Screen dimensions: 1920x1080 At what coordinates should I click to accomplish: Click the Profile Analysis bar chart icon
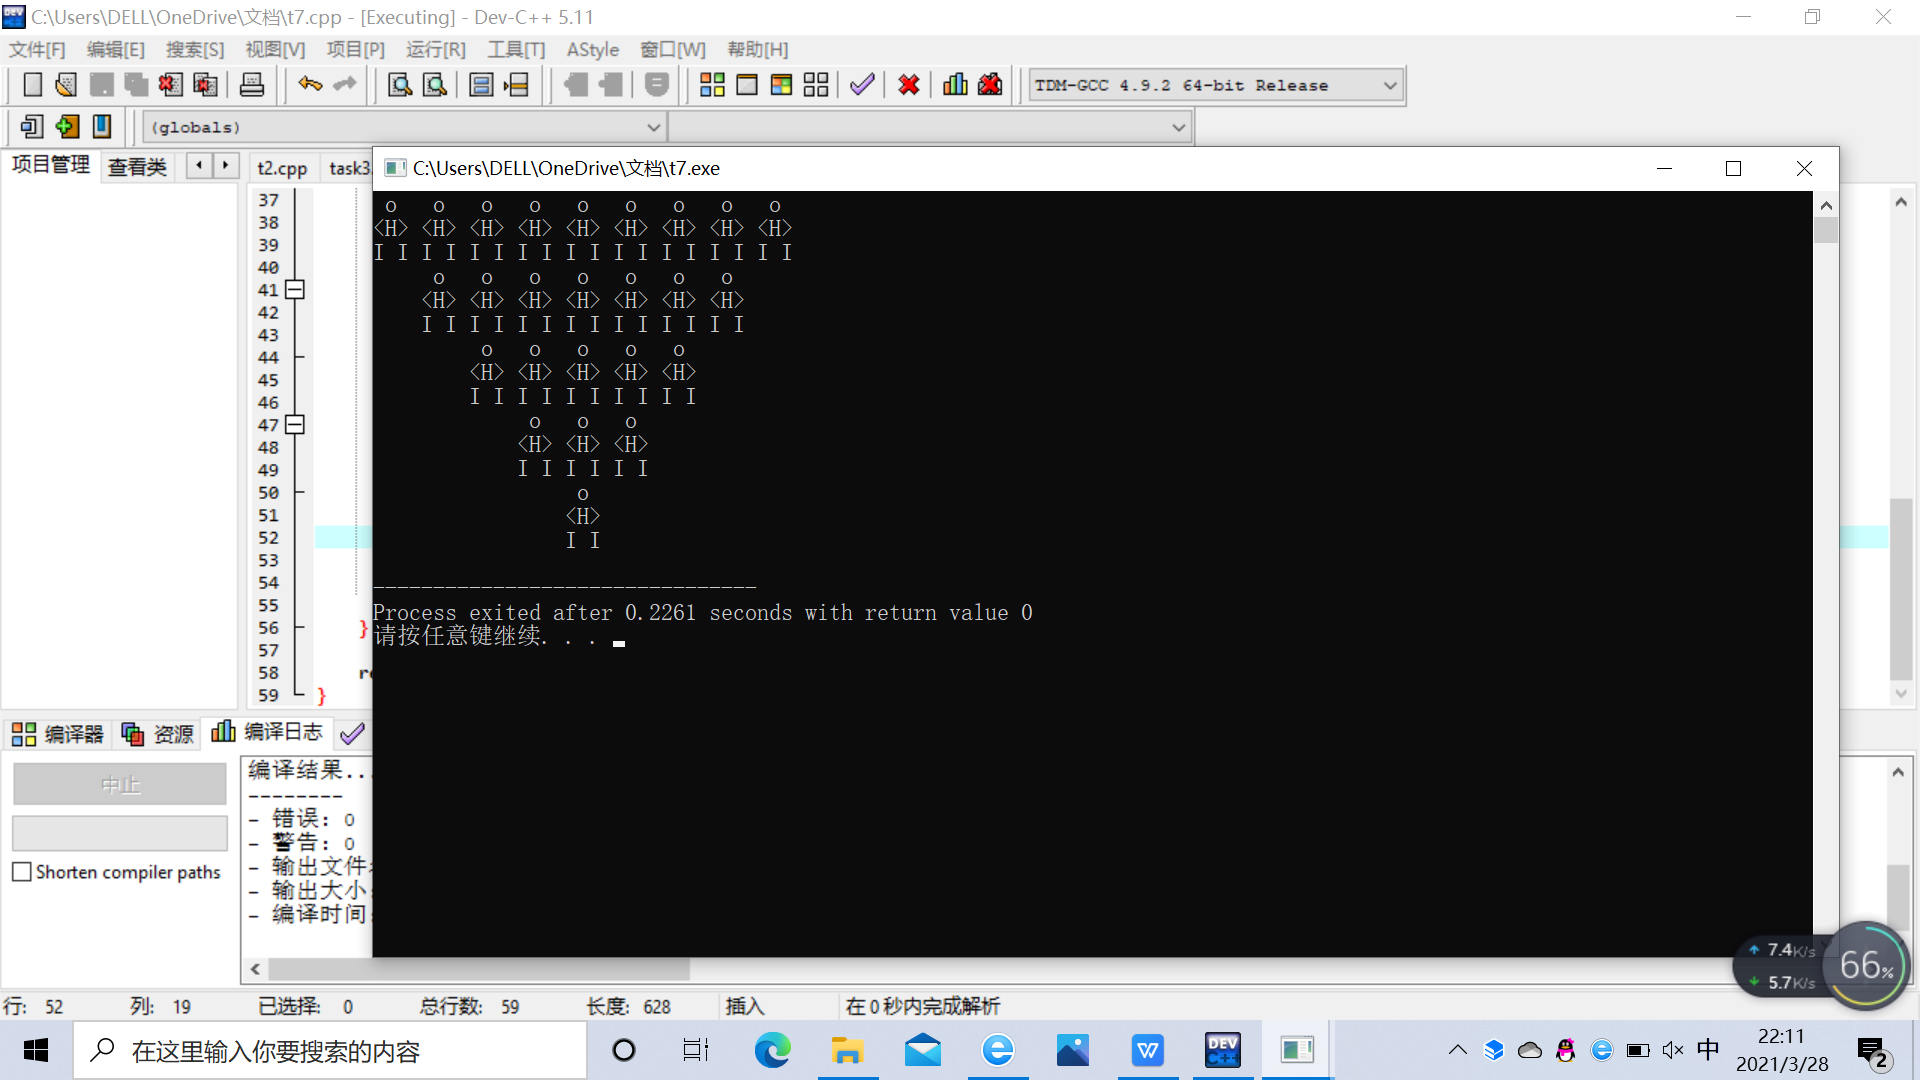tap(955, 85)
